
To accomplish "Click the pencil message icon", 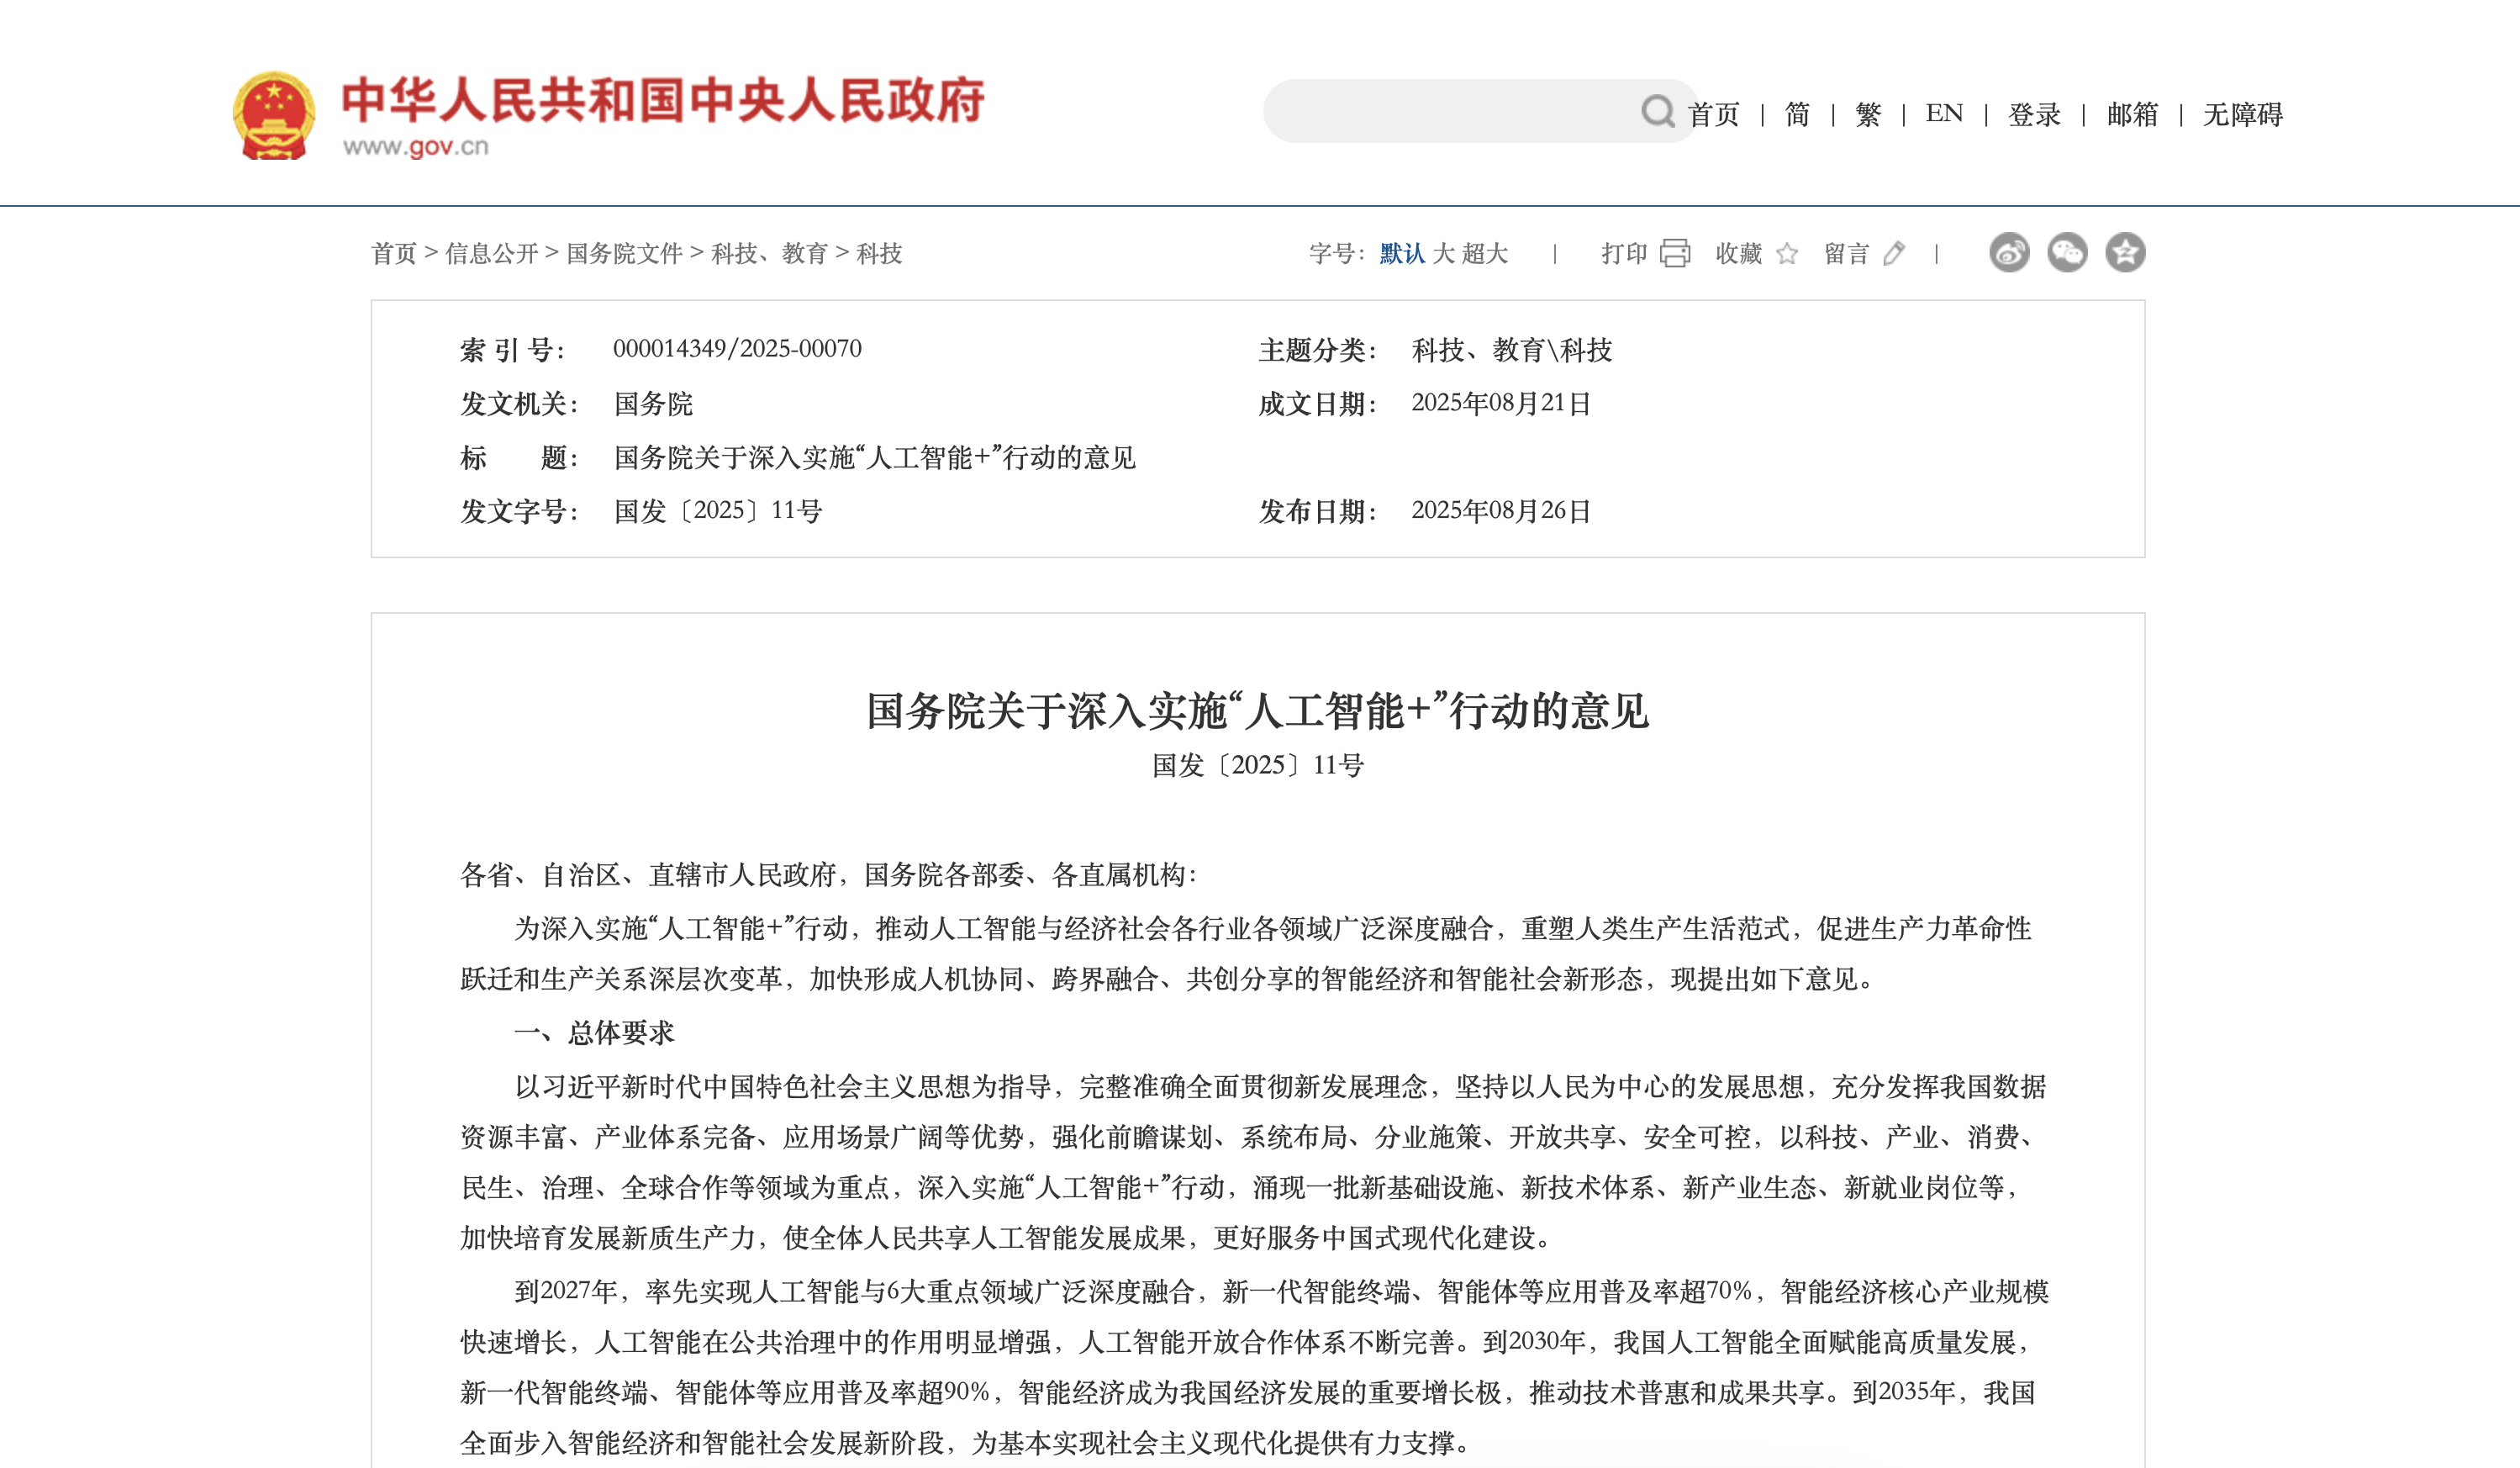I will 1894,253.
